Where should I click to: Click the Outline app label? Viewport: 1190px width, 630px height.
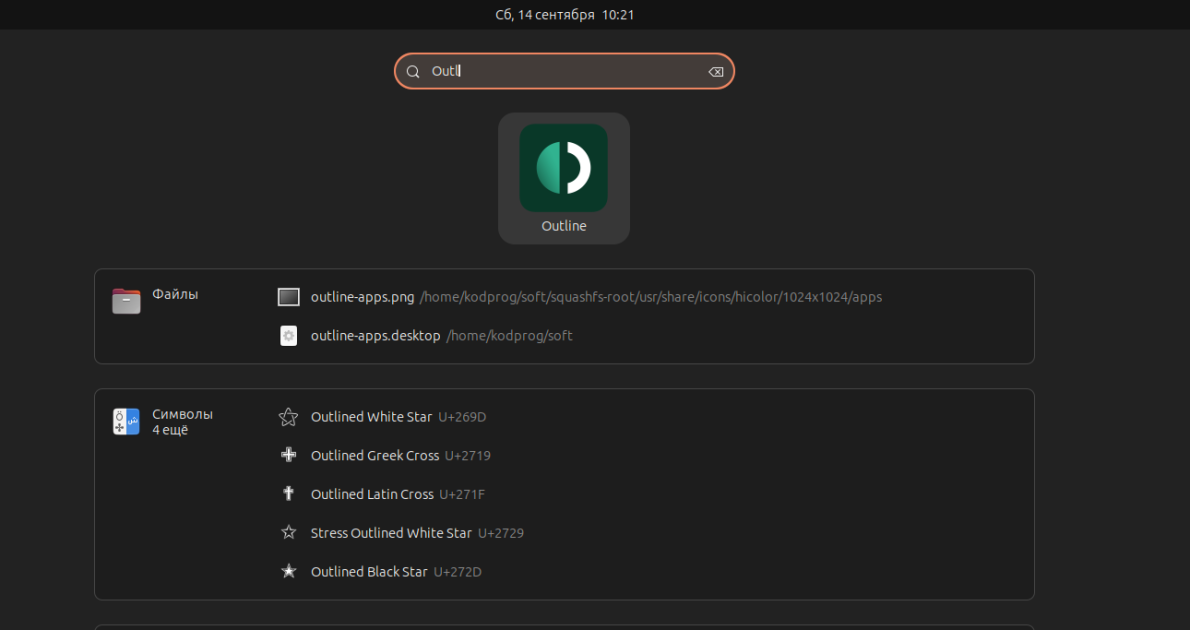point(564,226)
